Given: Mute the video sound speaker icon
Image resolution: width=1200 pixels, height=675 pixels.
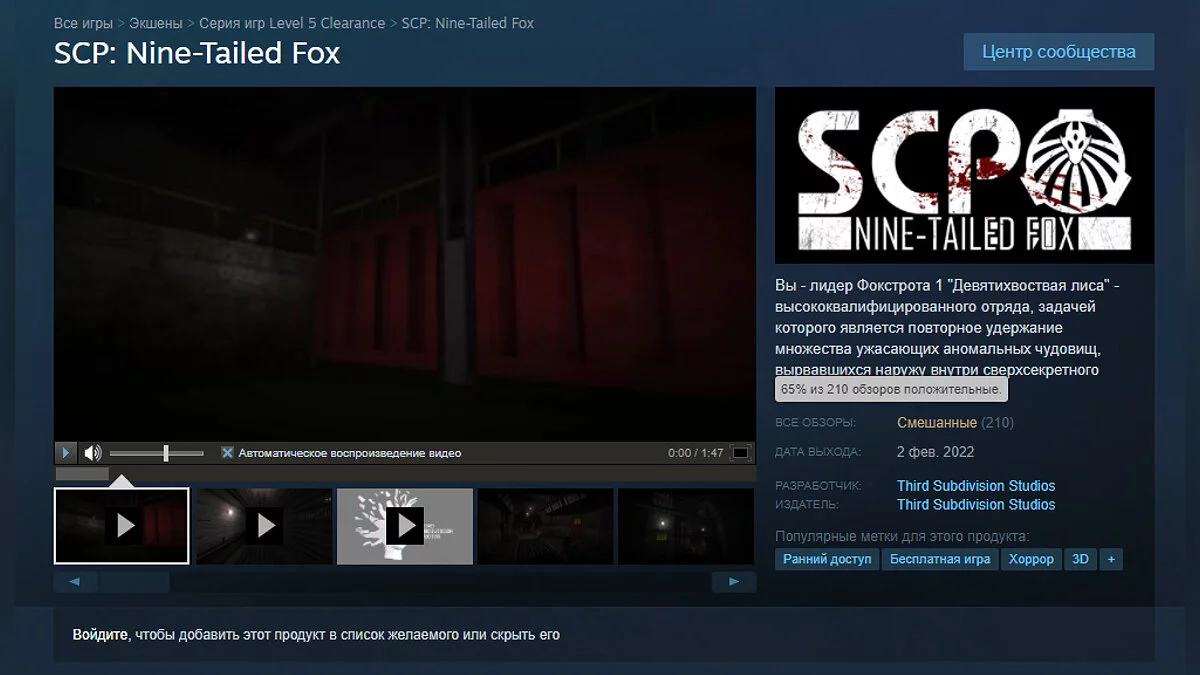Looking at the screenshot, I should pyautogui.click(x=93, y=453).
